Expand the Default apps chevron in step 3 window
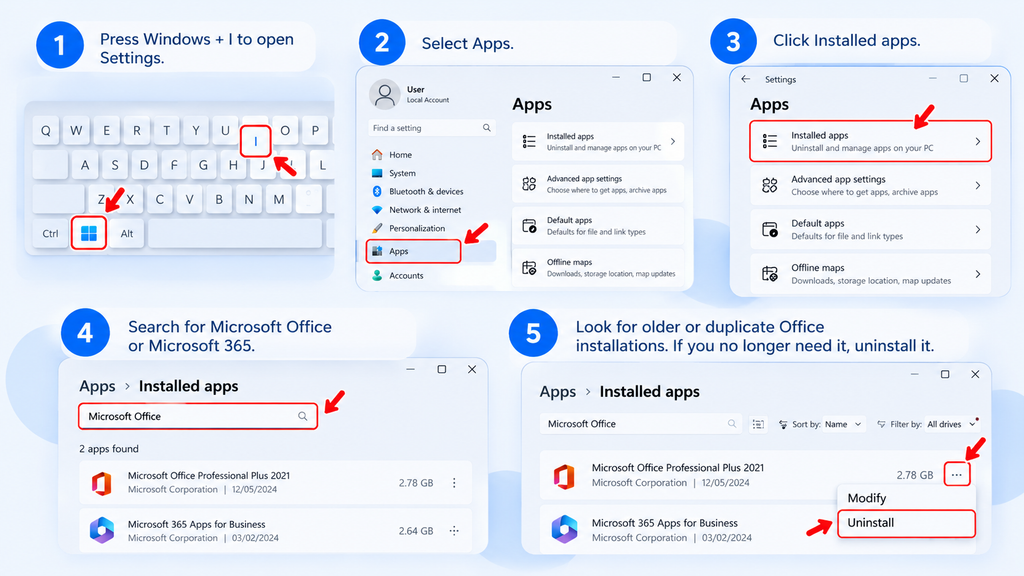The width and height of the screenshot is (1024, 576). pyautogui.click(x=978, y=229)
